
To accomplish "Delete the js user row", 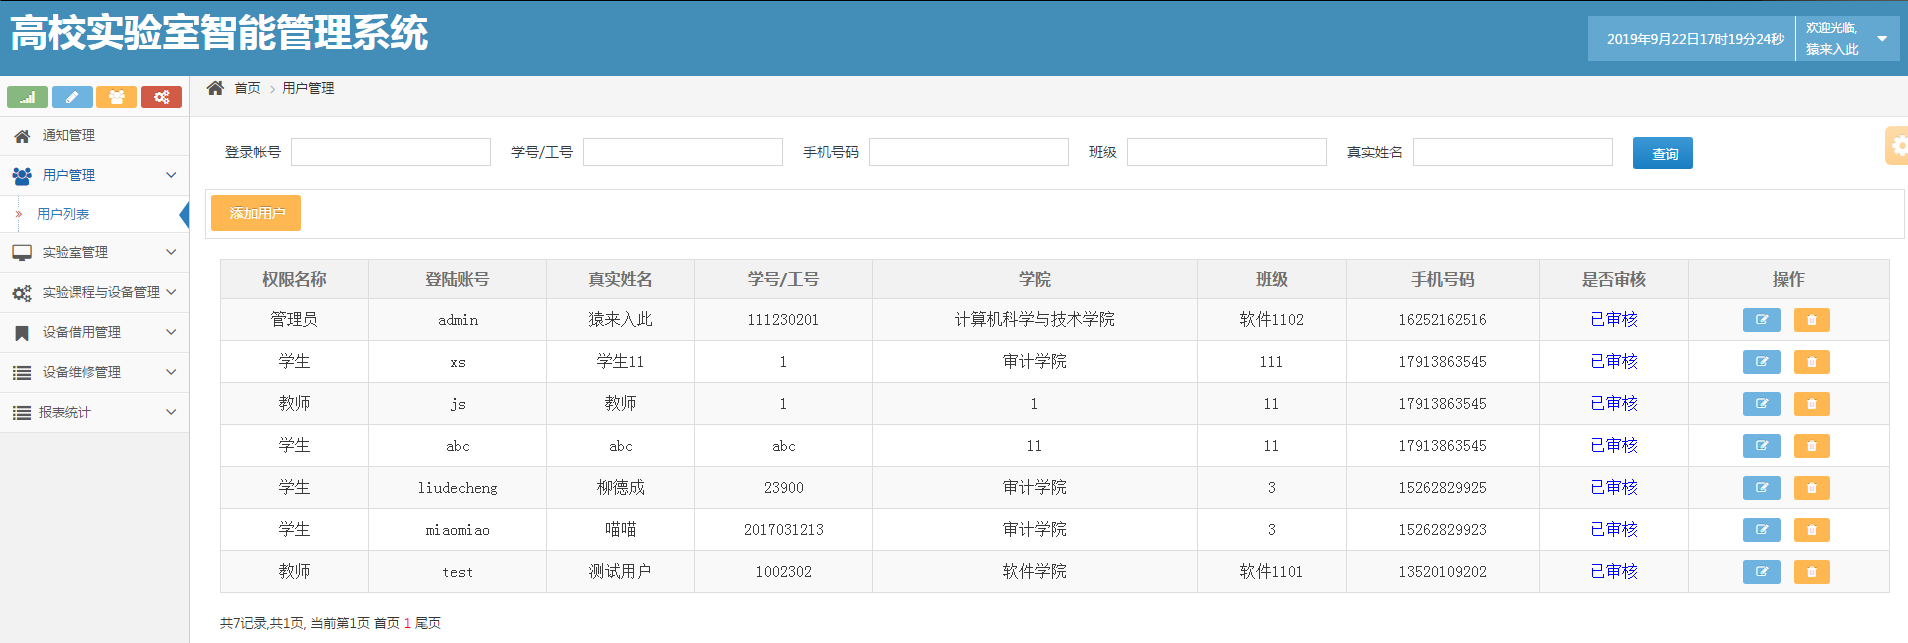I will (1812, 404).
